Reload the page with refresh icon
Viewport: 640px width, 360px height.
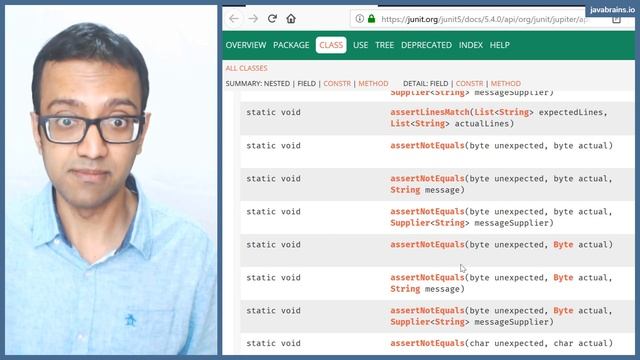coord(272,19)
